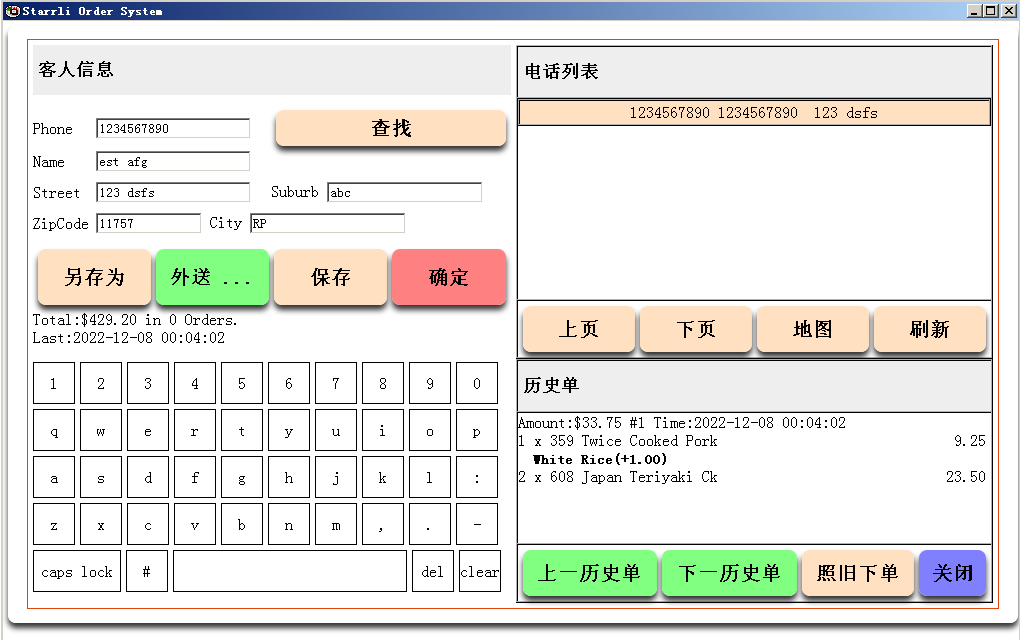Click the 查找 search button
This screenshot has height=640, width=1020.
click(391, 128)
